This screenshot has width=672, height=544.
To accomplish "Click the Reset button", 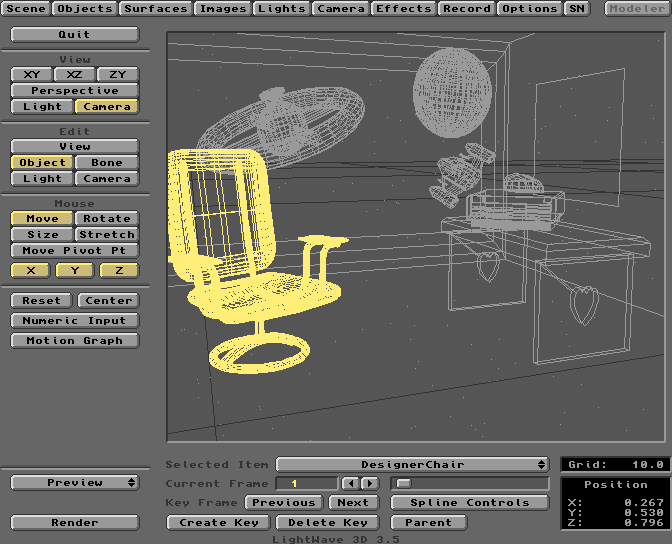I will 41,301.
